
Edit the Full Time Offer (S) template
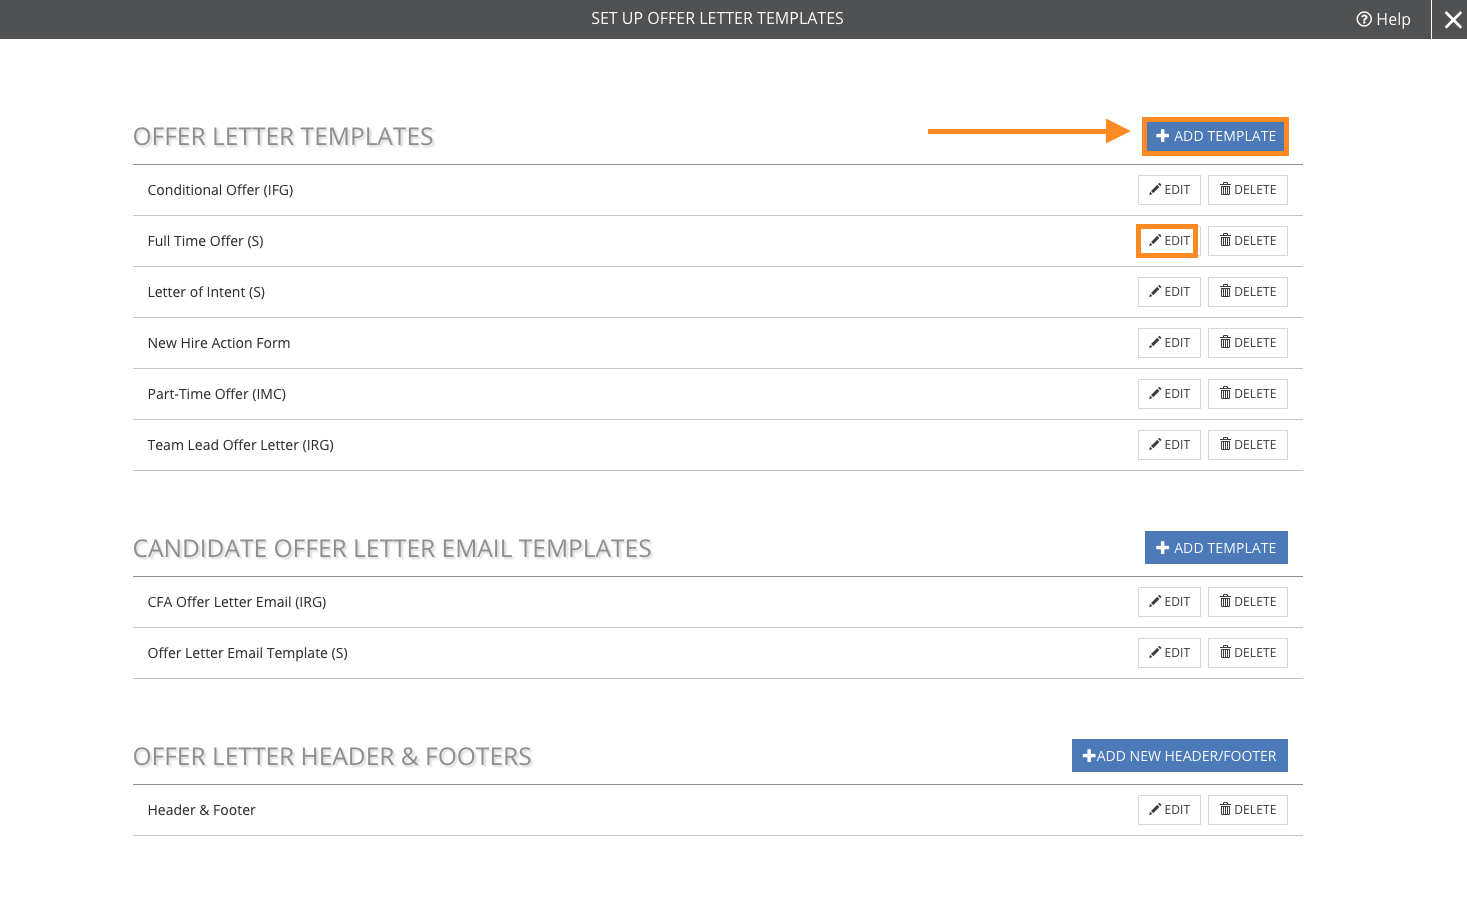coord(1169,241)
